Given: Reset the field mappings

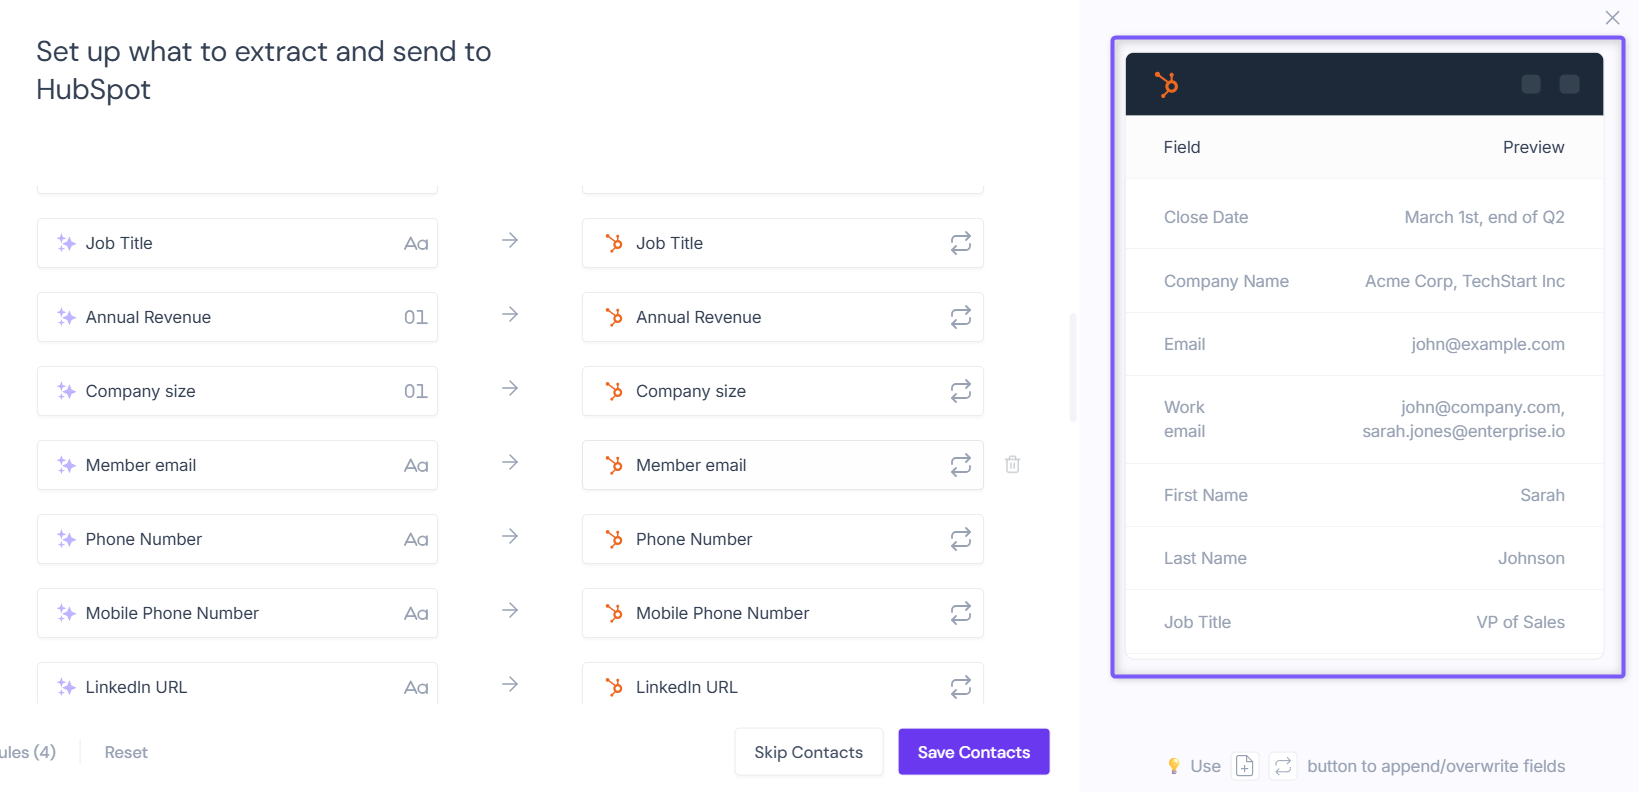Looking at the screenshot, I should tap(126, 752).
